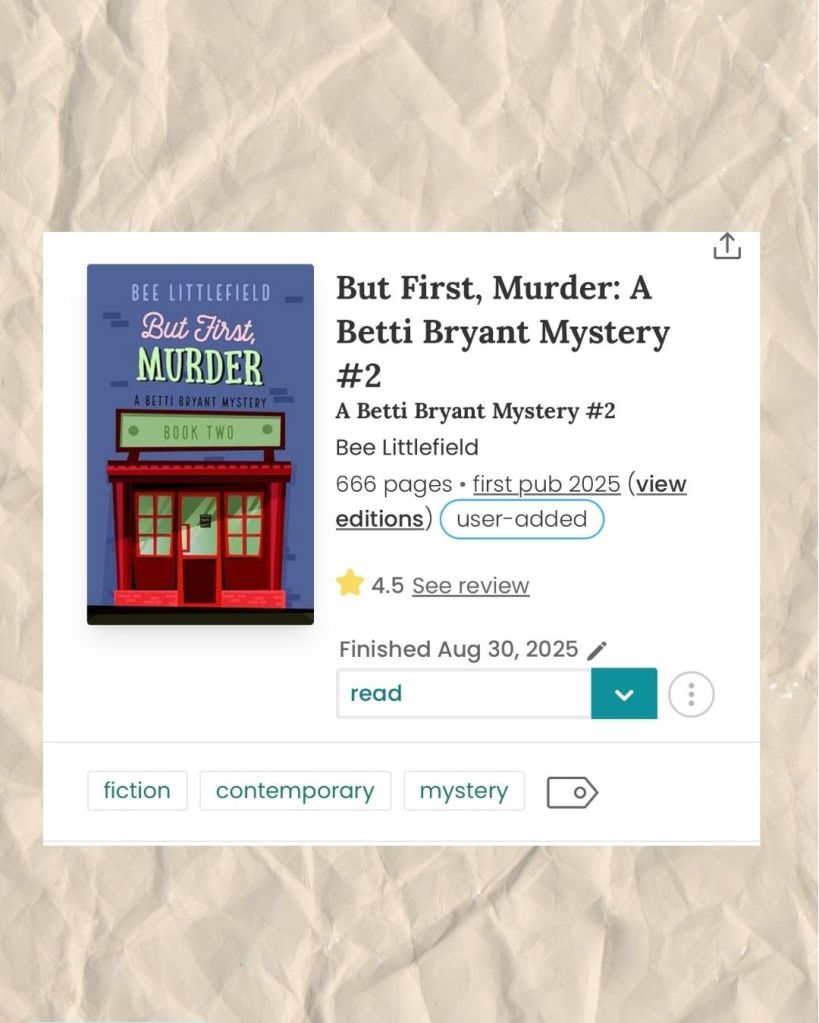819x1023 pixels.
Task: Open the But First, Murder cover thumbnail
Action: [x=200, y=444]
